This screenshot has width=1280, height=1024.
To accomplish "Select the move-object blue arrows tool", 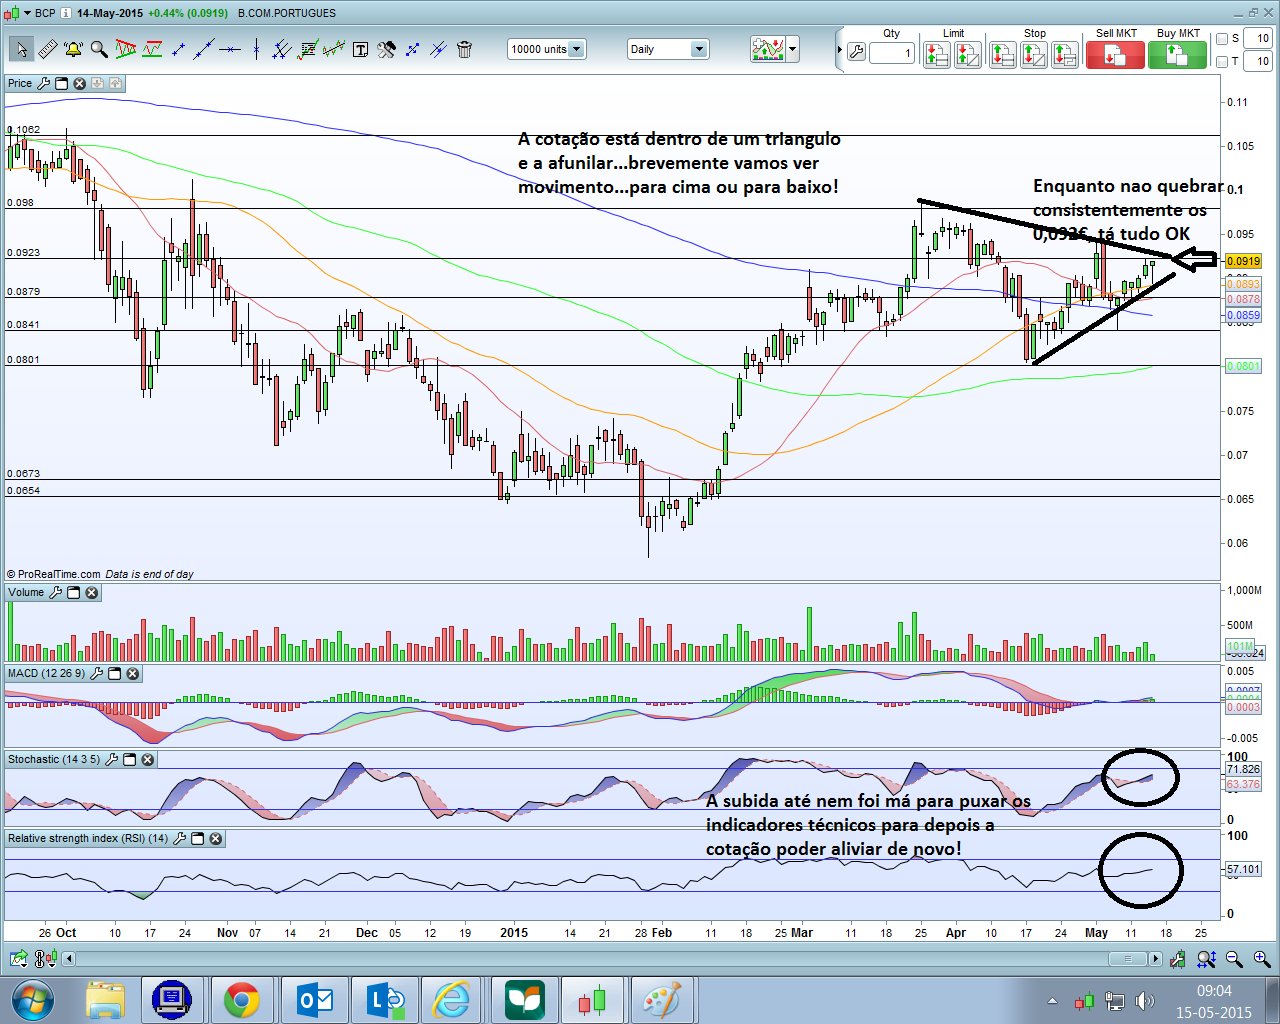I will coord(412,49).
